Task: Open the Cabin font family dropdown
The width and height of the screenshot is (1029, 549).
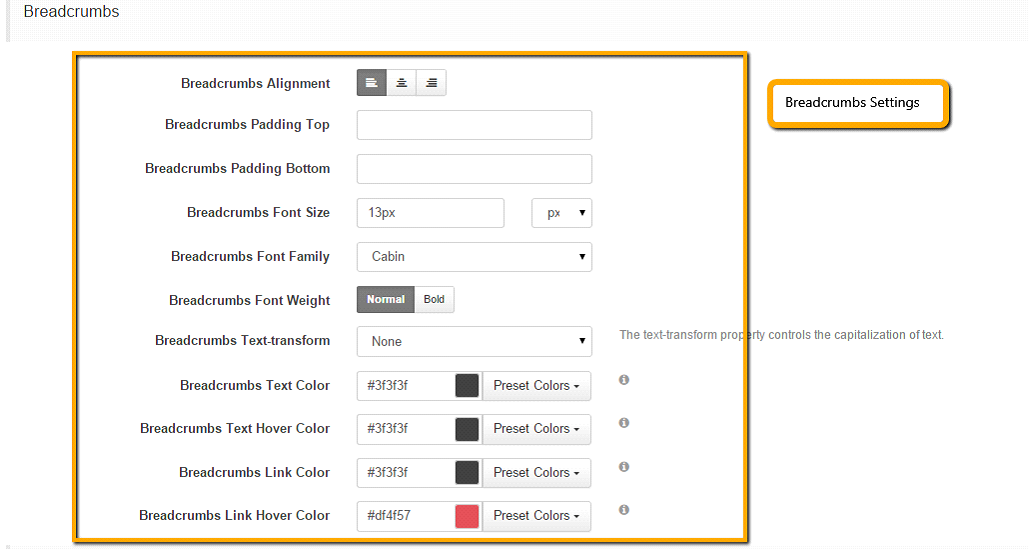Action: tap(474, 257)
